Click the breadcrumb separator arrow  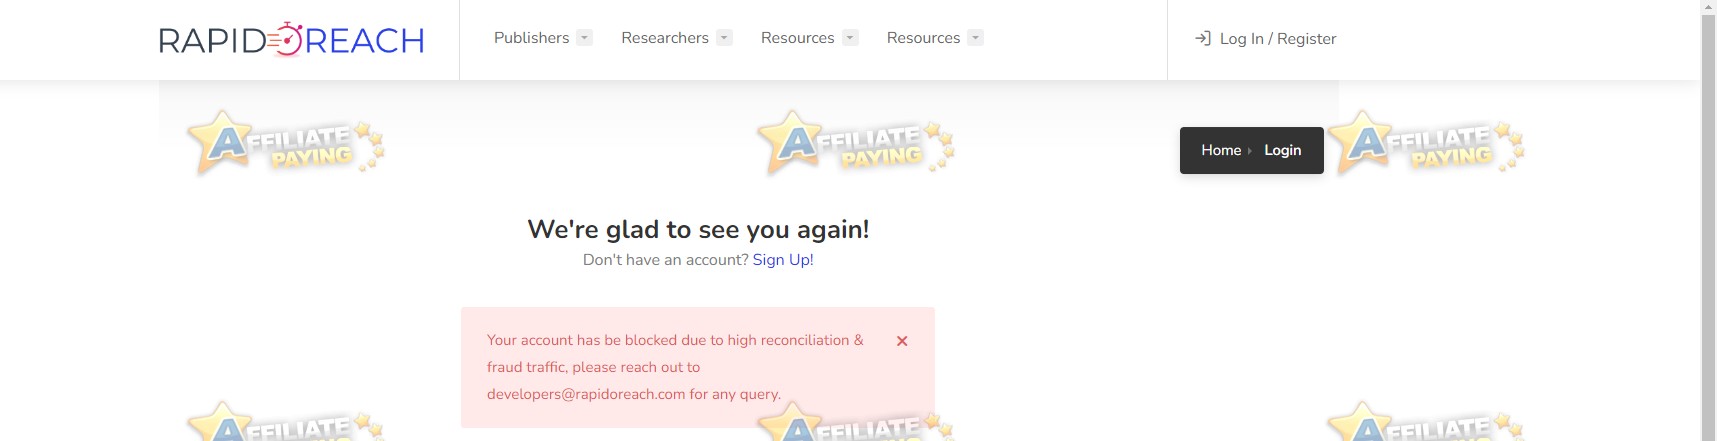coord(1250,151)
